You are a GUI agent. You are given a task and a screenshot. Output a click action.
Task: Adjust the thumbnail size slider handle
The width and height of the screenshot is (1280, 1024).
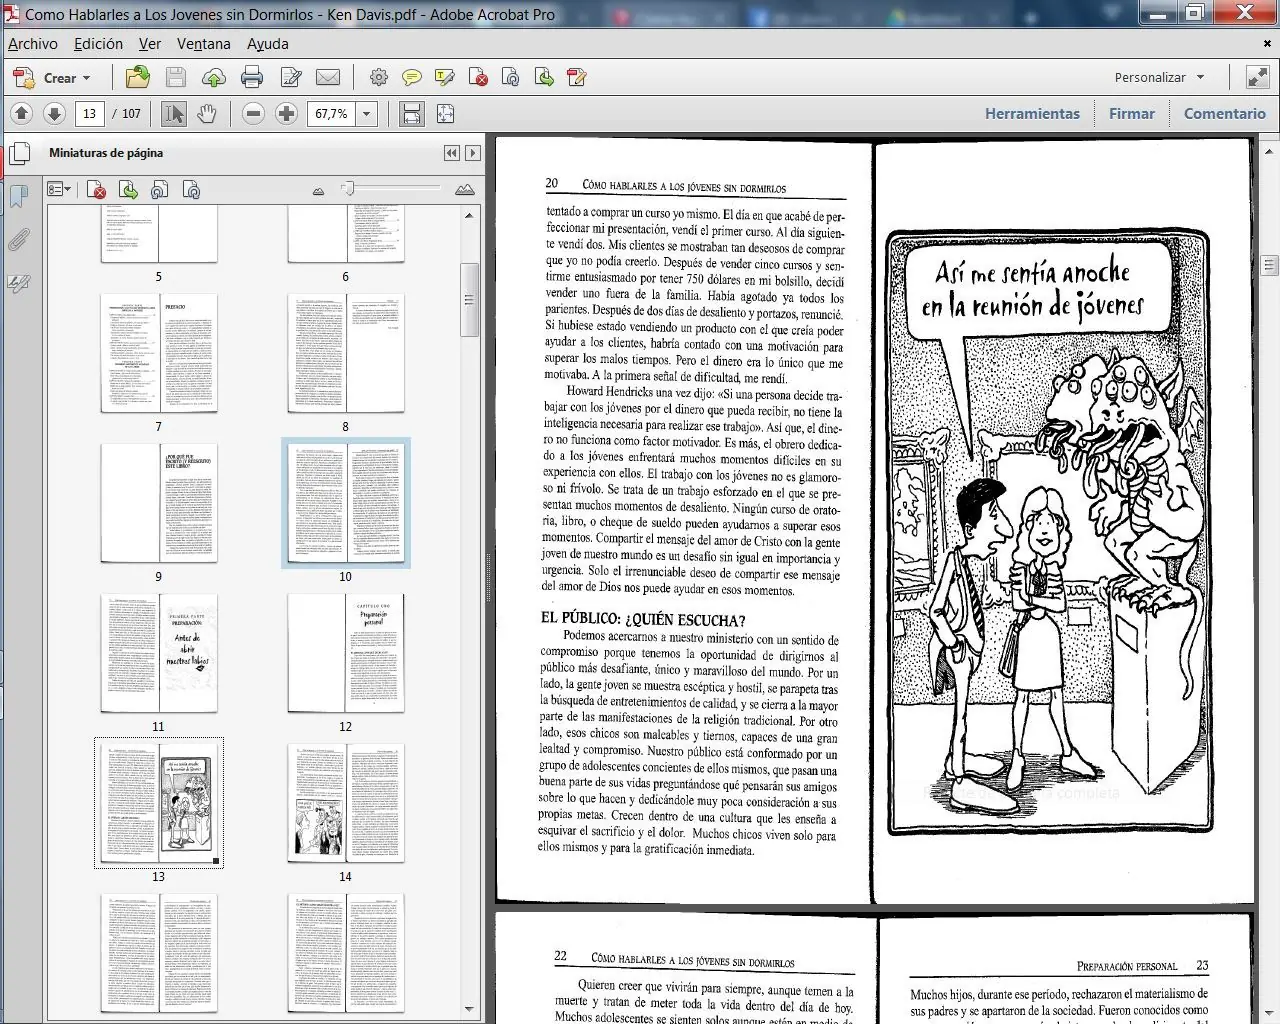coord(348,188)
